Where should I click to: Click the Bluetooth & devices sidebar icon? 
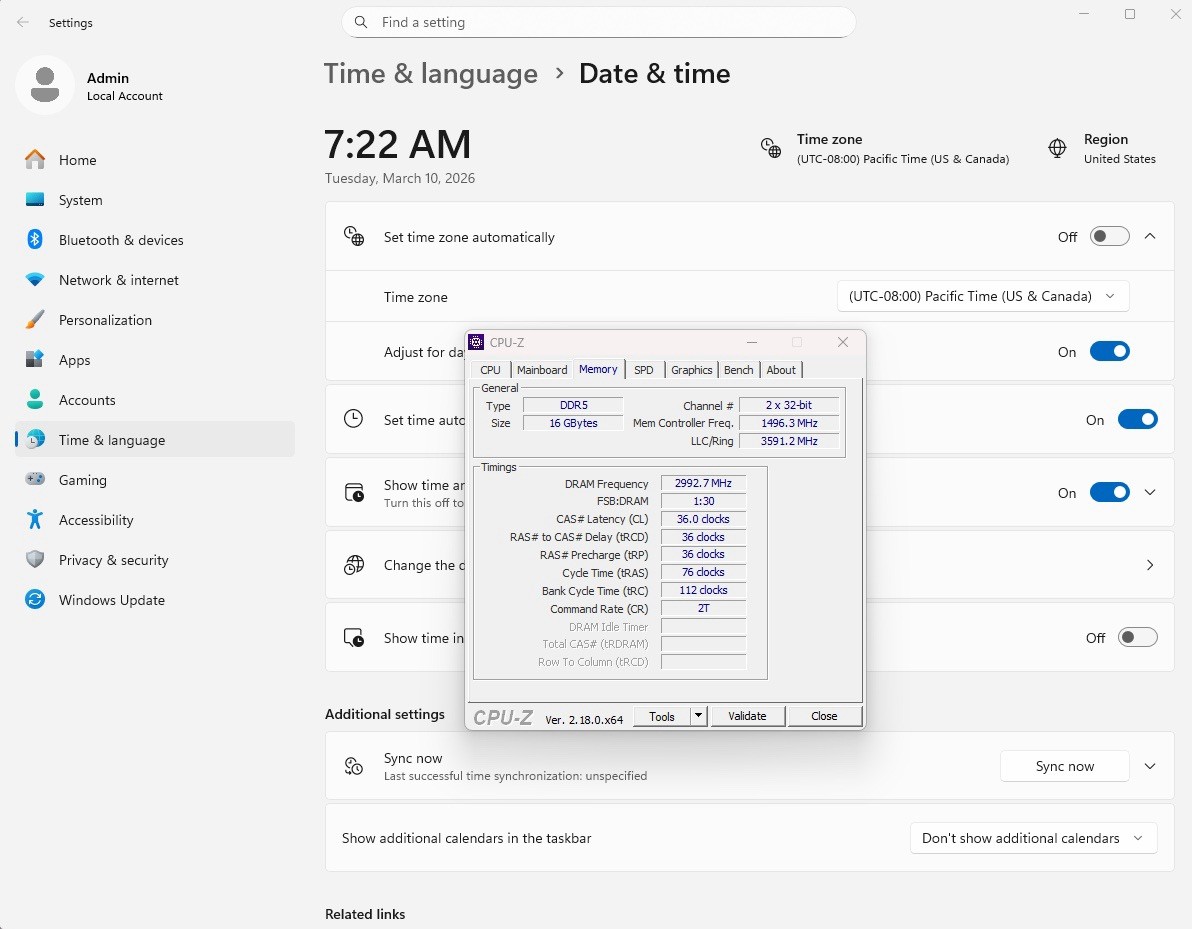click(35, 240)
